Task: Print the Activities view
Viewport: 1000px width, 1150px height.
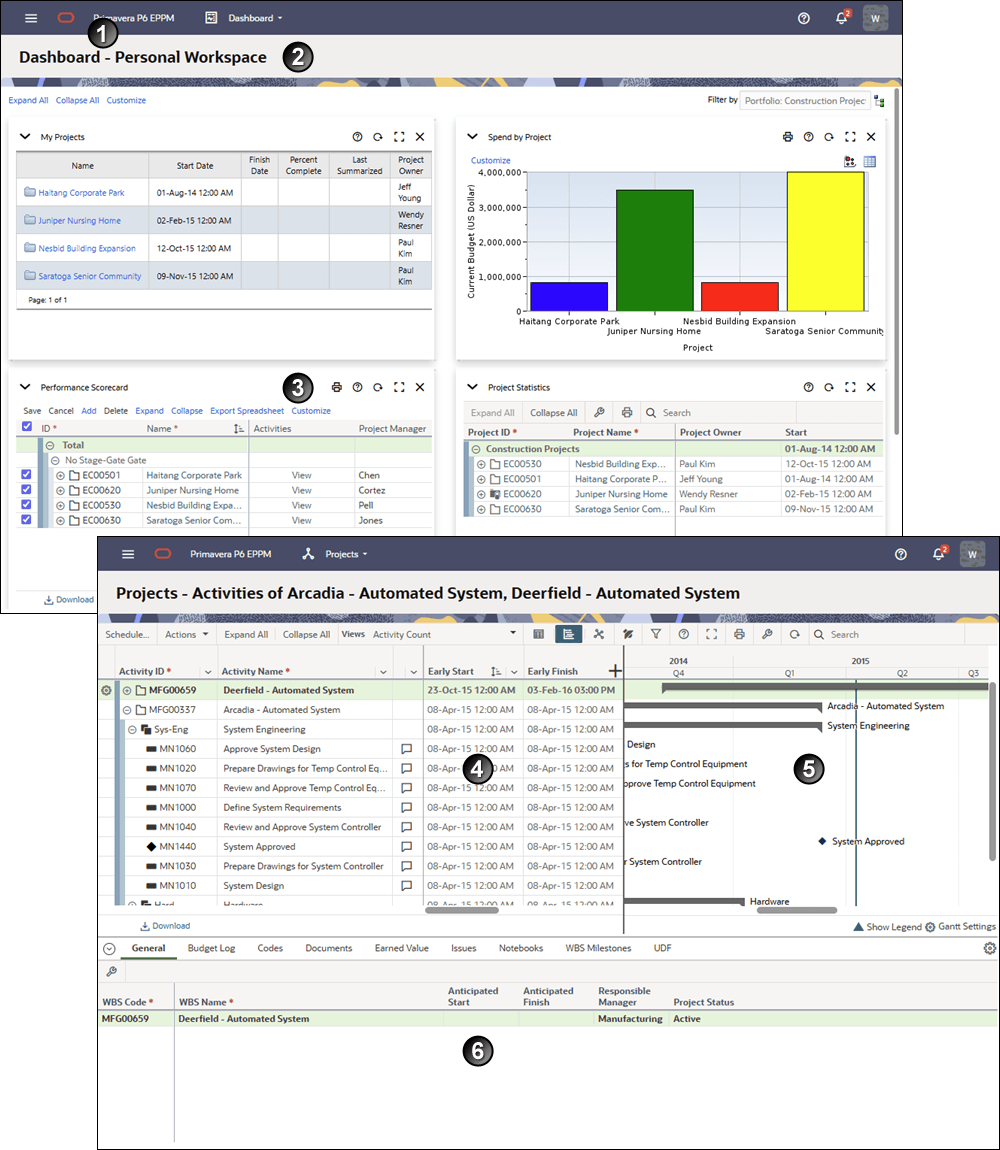Action: pyautogui.click(x=739, y=634)
